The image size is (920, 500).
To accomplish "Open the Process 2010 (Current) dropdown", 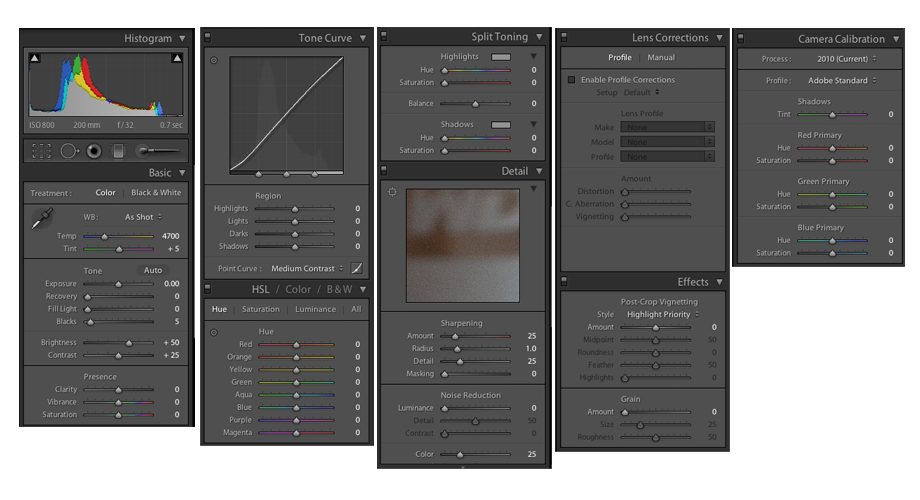I will [x=847, y=59].
